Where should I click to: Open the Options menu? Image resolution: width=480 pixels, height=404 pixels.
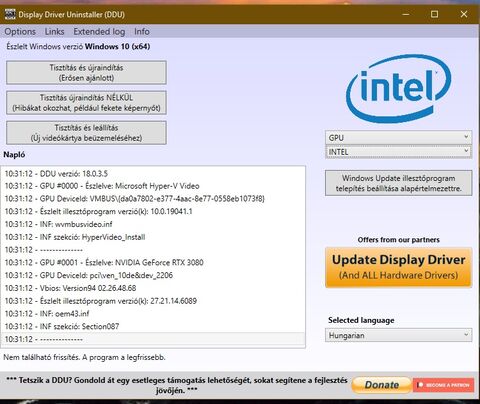tap(20, 32)
